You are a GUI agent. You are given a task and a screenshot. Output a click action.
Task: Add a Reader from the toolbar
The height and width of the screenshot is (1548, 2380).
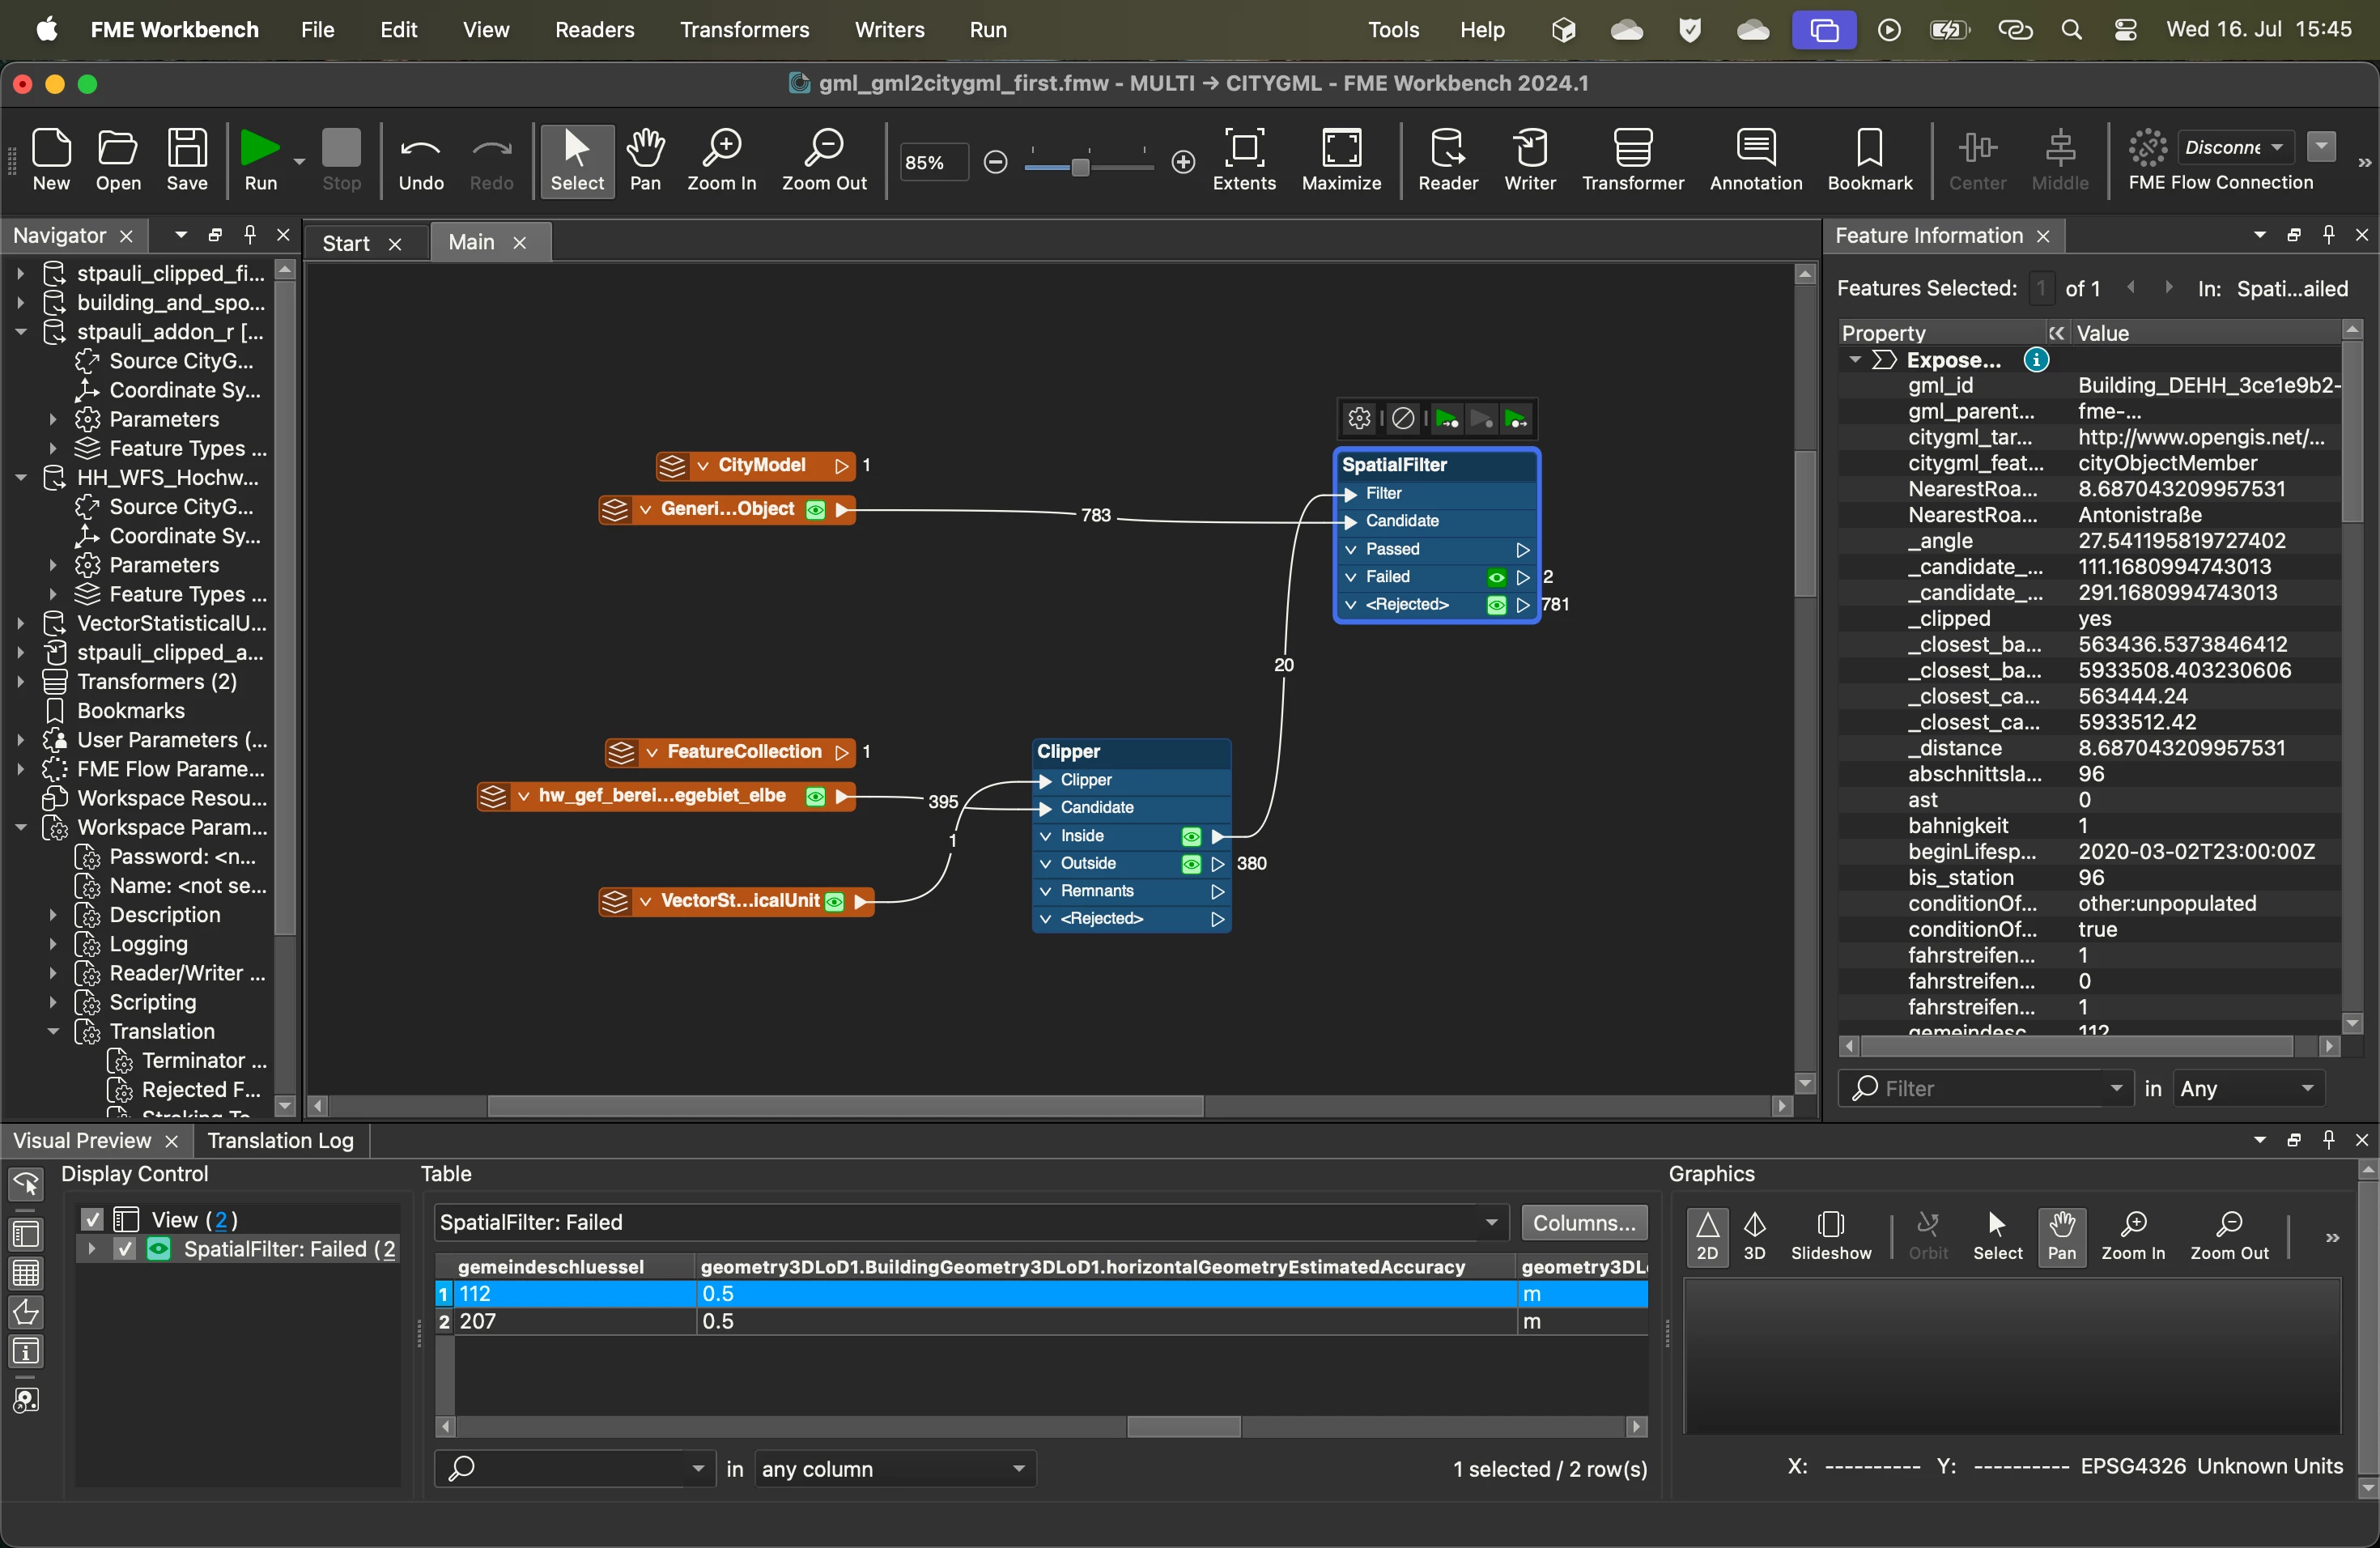(x=1447, y=160)
